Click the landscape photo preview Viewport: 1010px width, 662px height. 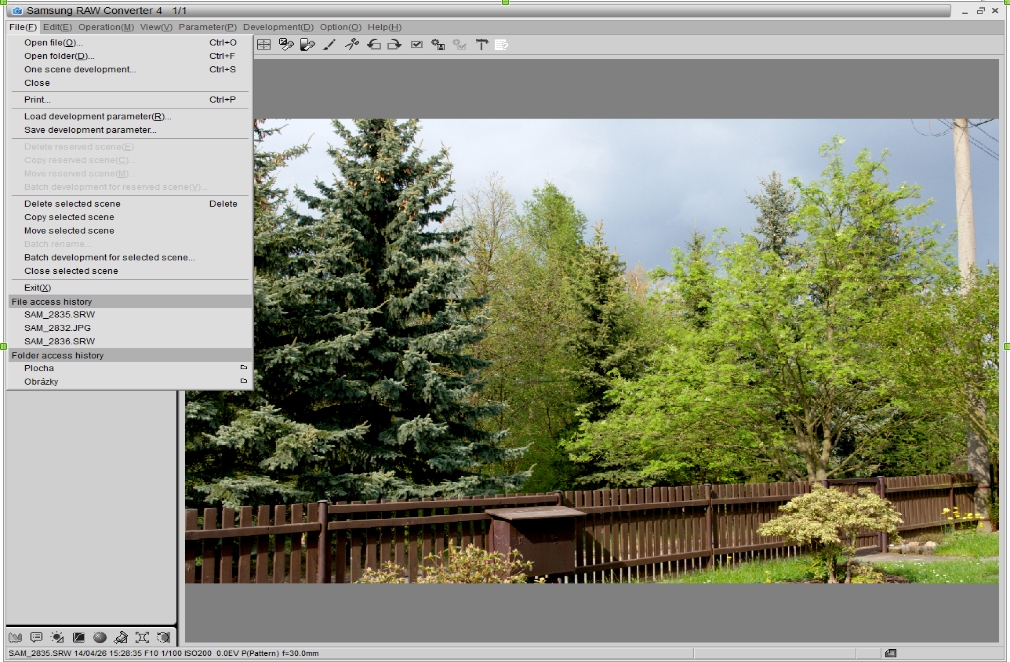pyautogui.click(x=620, y=350)
